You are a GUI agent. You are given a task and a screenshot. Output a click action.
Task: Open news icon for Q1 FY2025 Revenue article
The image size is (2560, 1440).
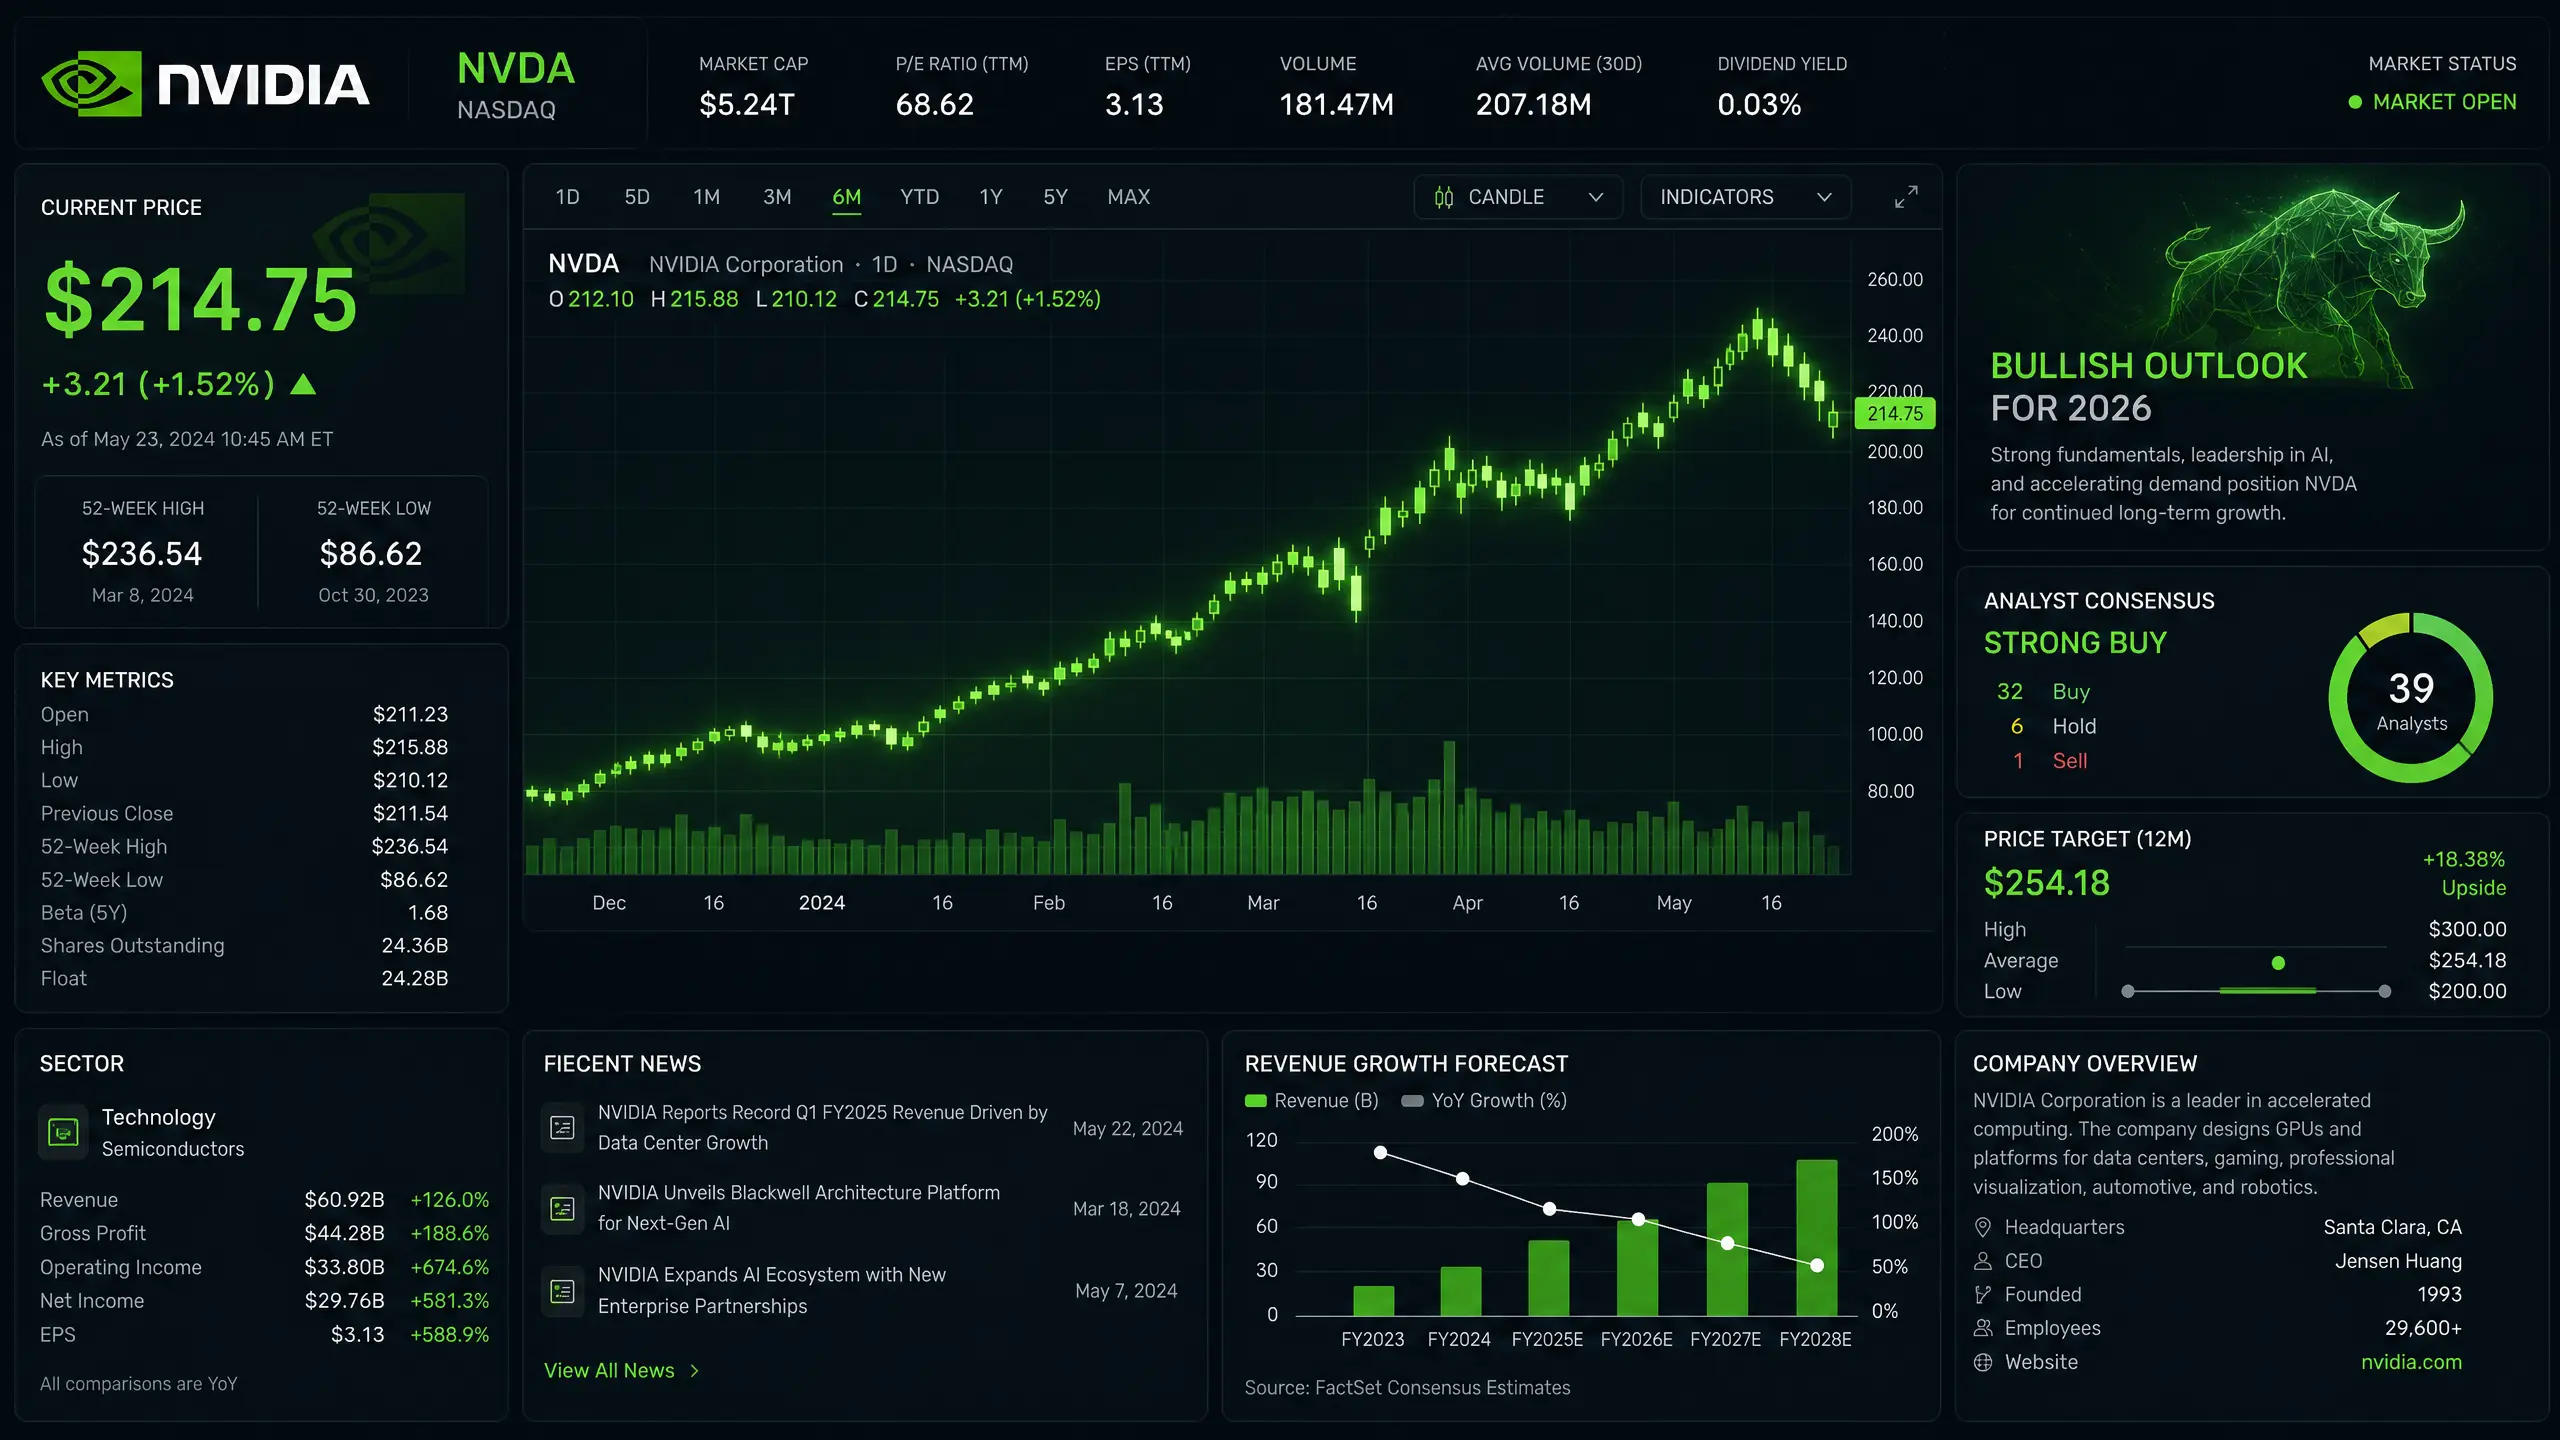563,1128
